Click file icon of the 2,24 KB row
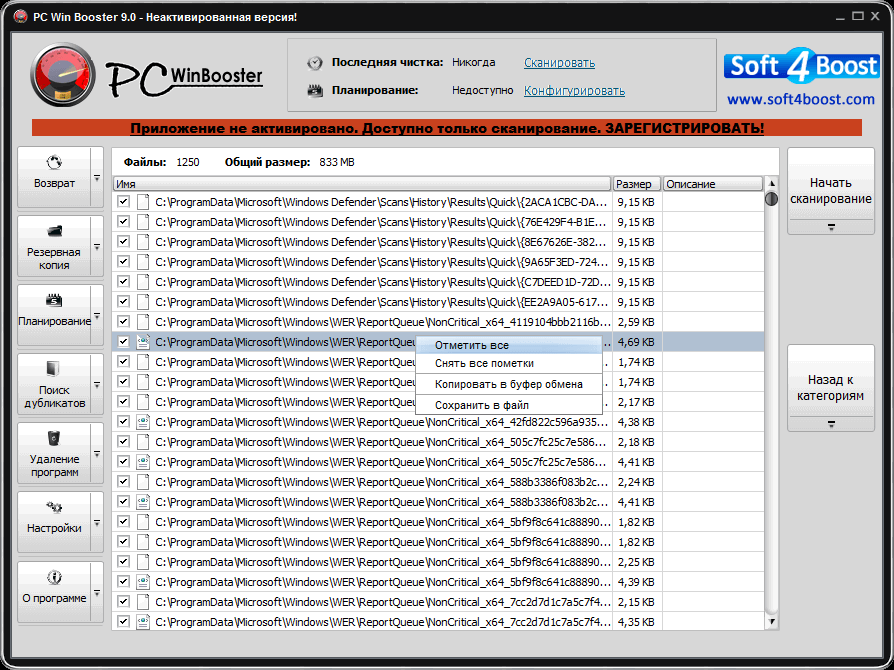 (x=143, y=482)
